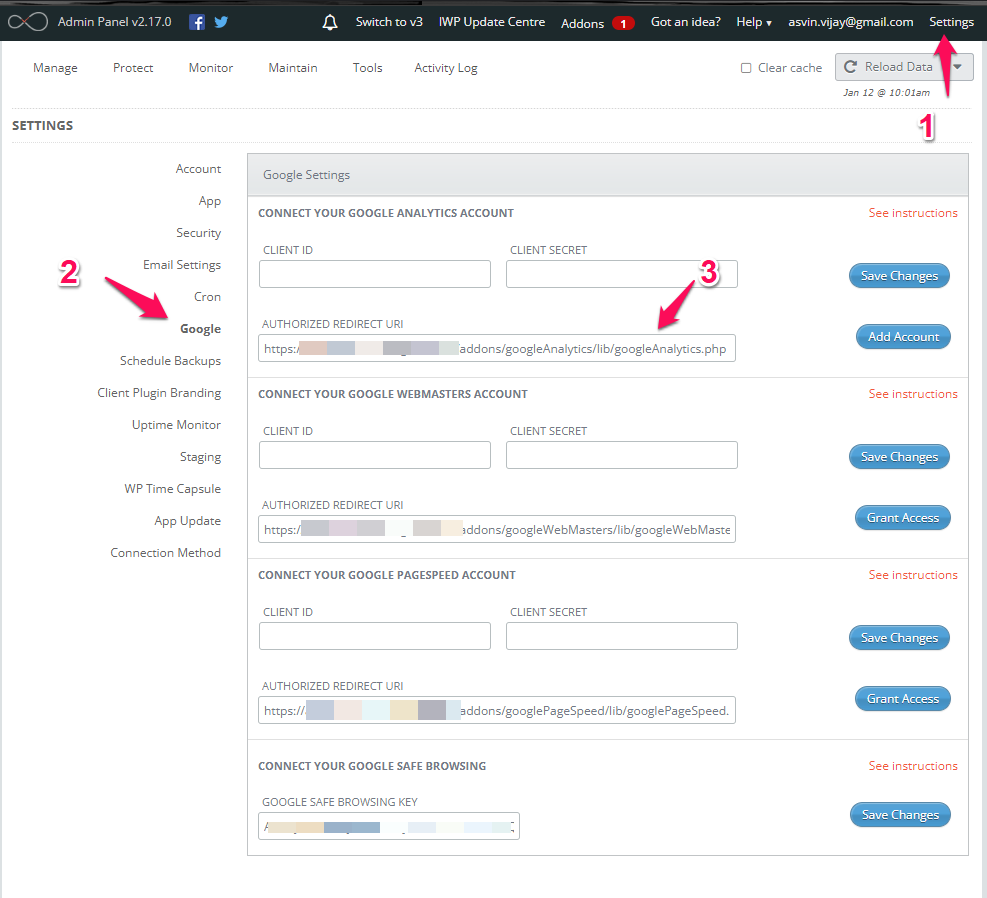Screen dimensions: 987x898
Task: Save Changes for Safe Browsing
Action: tap(900, 814)
